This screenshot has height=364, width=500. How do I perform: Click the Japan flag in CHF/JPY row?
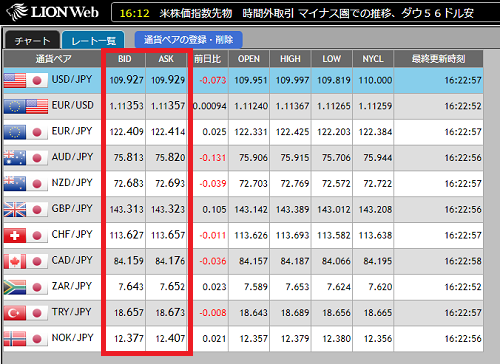pyautogui.click(x=37, y=235)
